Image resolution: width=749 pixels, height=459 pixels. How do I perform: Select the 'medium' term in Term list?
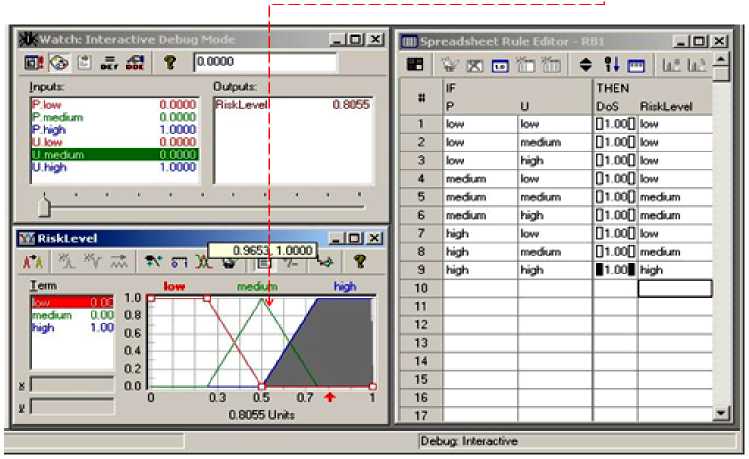click(x=73, y=315)
